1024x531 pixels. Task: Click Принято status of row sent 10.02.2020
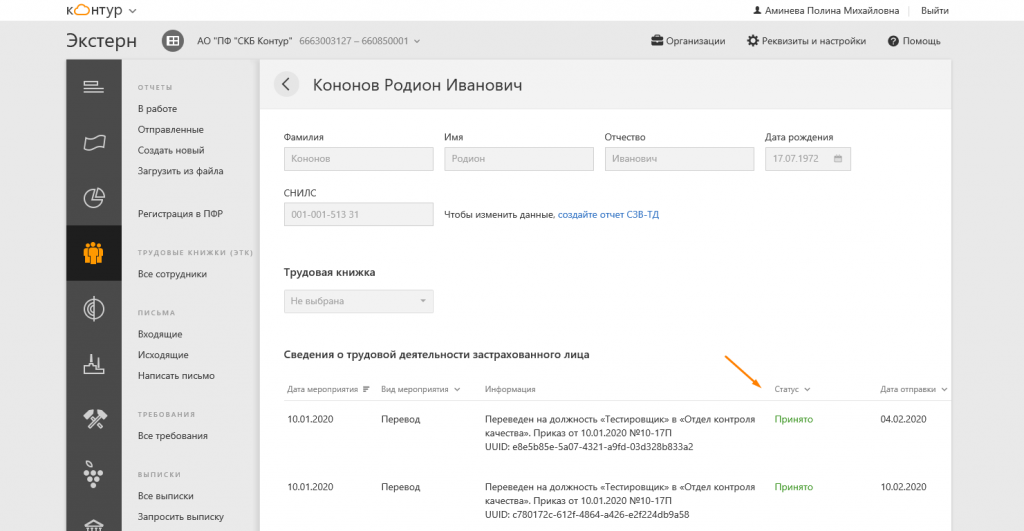click(793, 487)
